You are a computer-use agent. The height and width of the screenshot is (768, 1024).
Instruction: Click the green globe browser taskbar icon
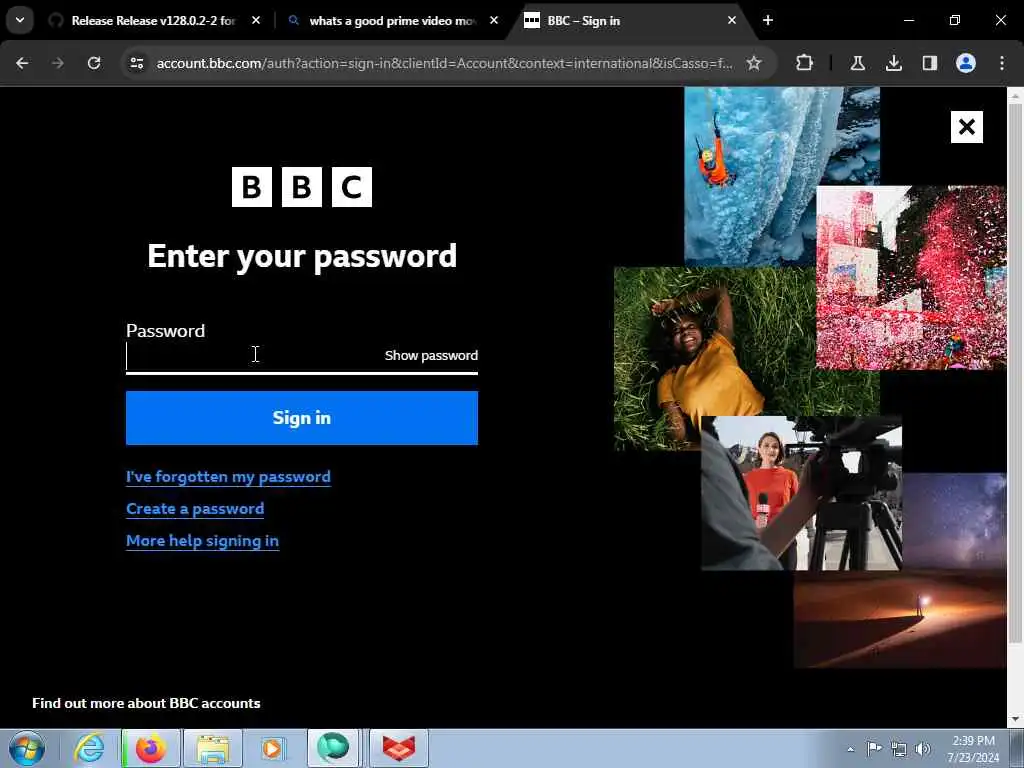[x=333, y=748]
